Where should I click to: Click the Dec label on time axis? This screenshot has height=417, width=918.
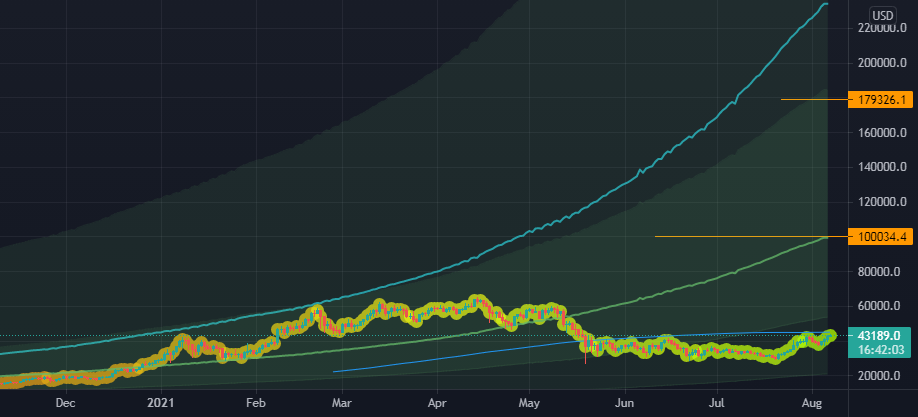tap(66, 403)
